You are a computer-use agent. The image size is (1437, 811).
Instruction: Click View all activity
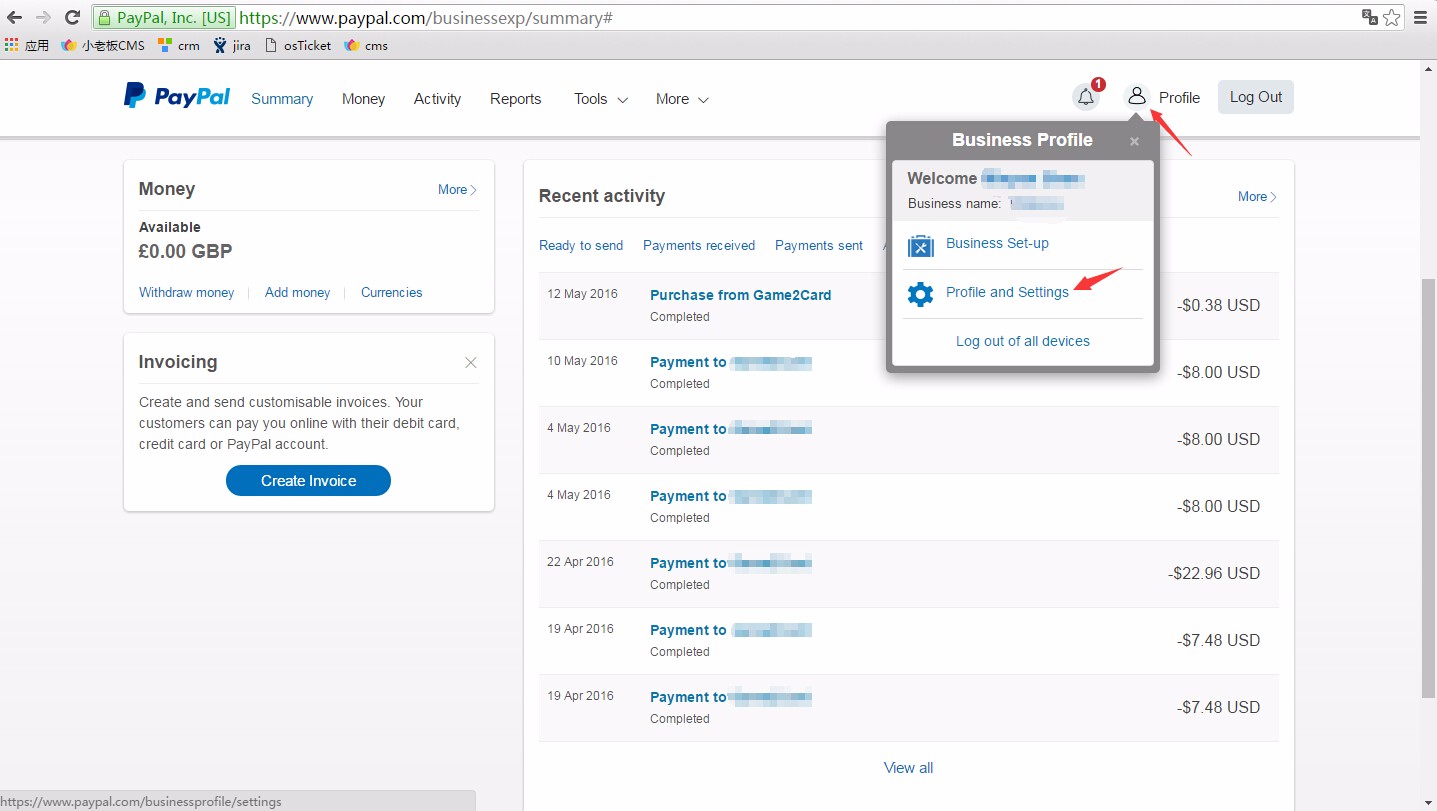[x=908, y=768]
